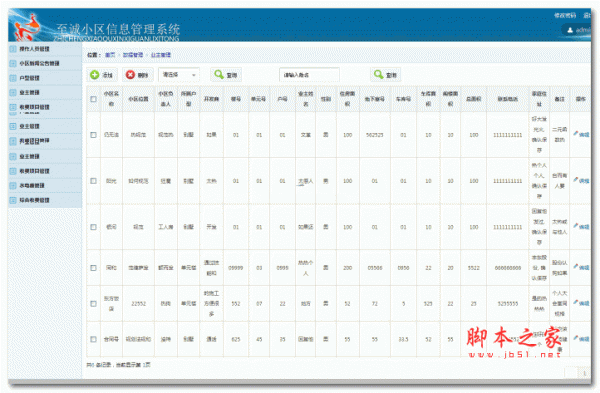Click the cell showing 562525
600x393 pixels.
pos(375,135)
